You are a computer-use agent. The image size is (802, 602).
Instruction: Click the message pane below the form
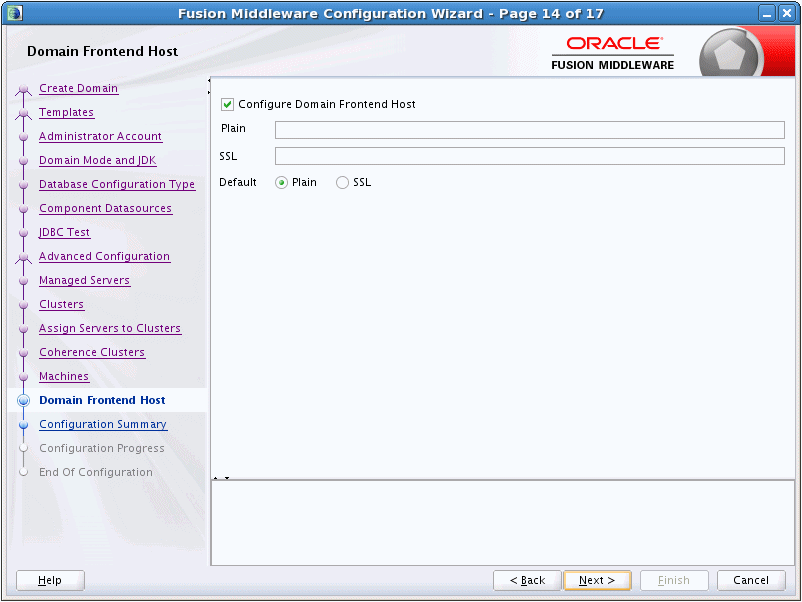pos(503,523)
